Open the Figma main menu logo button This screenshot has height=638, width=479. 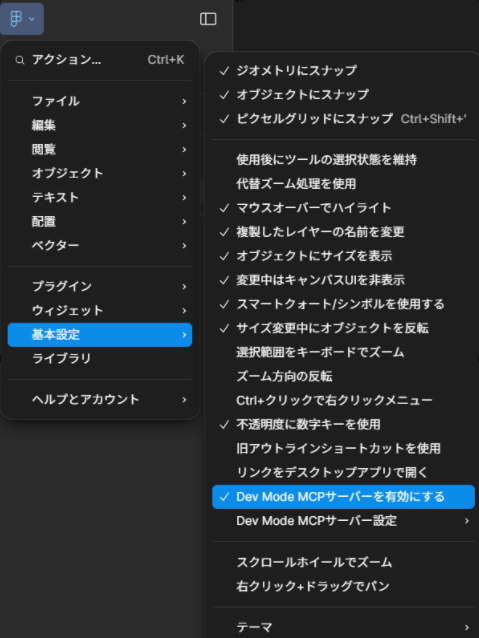click(x=22, y=19)
